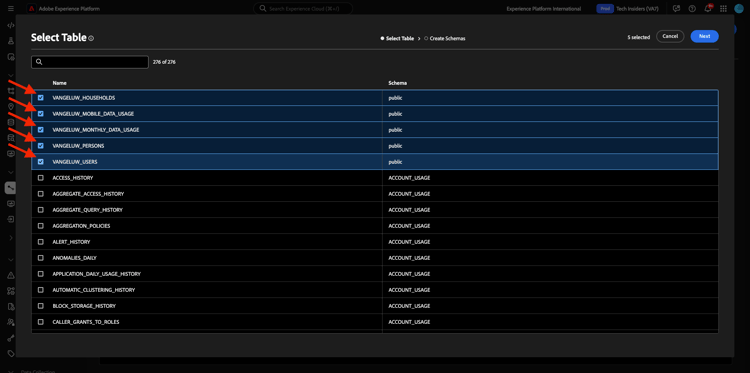
Task: Open the Experience Platform International organization switcher
Action: click(544, 9)
